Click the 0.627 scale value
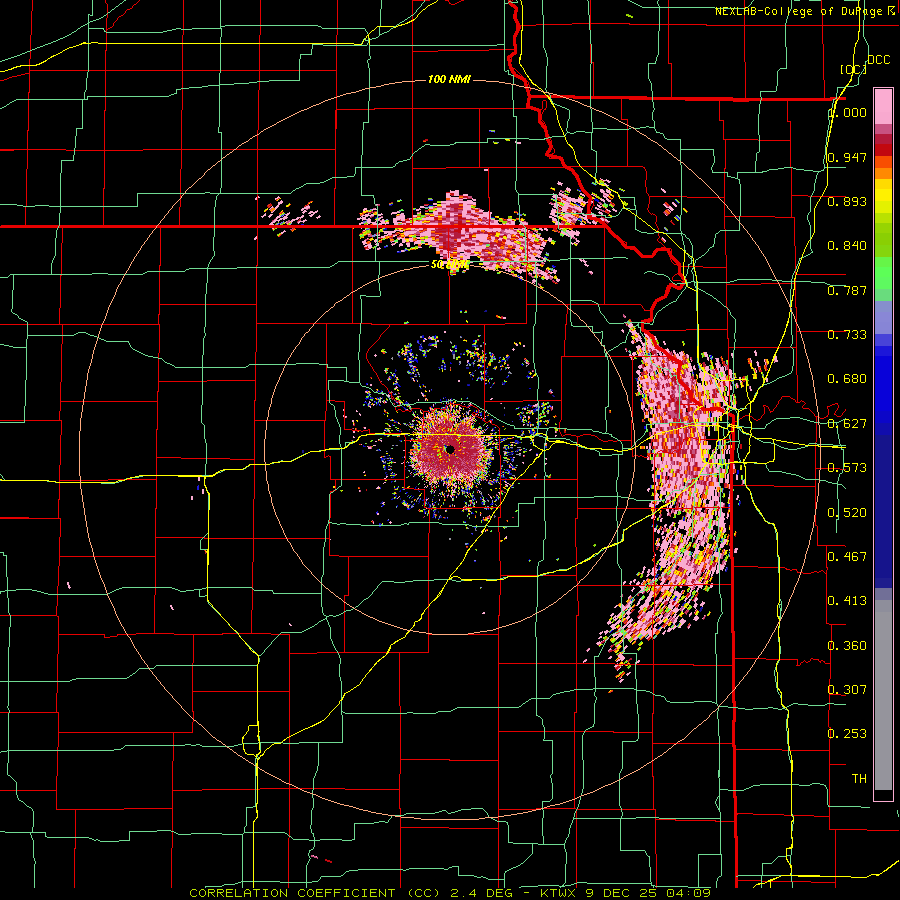This screenshot has height=900, width=900. 847,424
